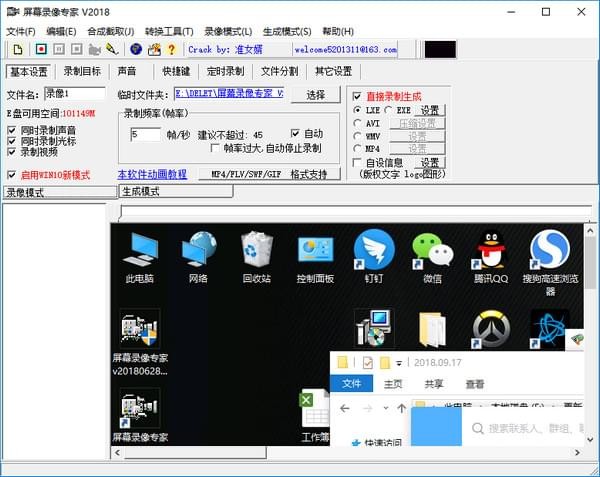Click the blue globe toolbar icon
The height and width of the screenshot is (477, 600).
coord(136,49)
